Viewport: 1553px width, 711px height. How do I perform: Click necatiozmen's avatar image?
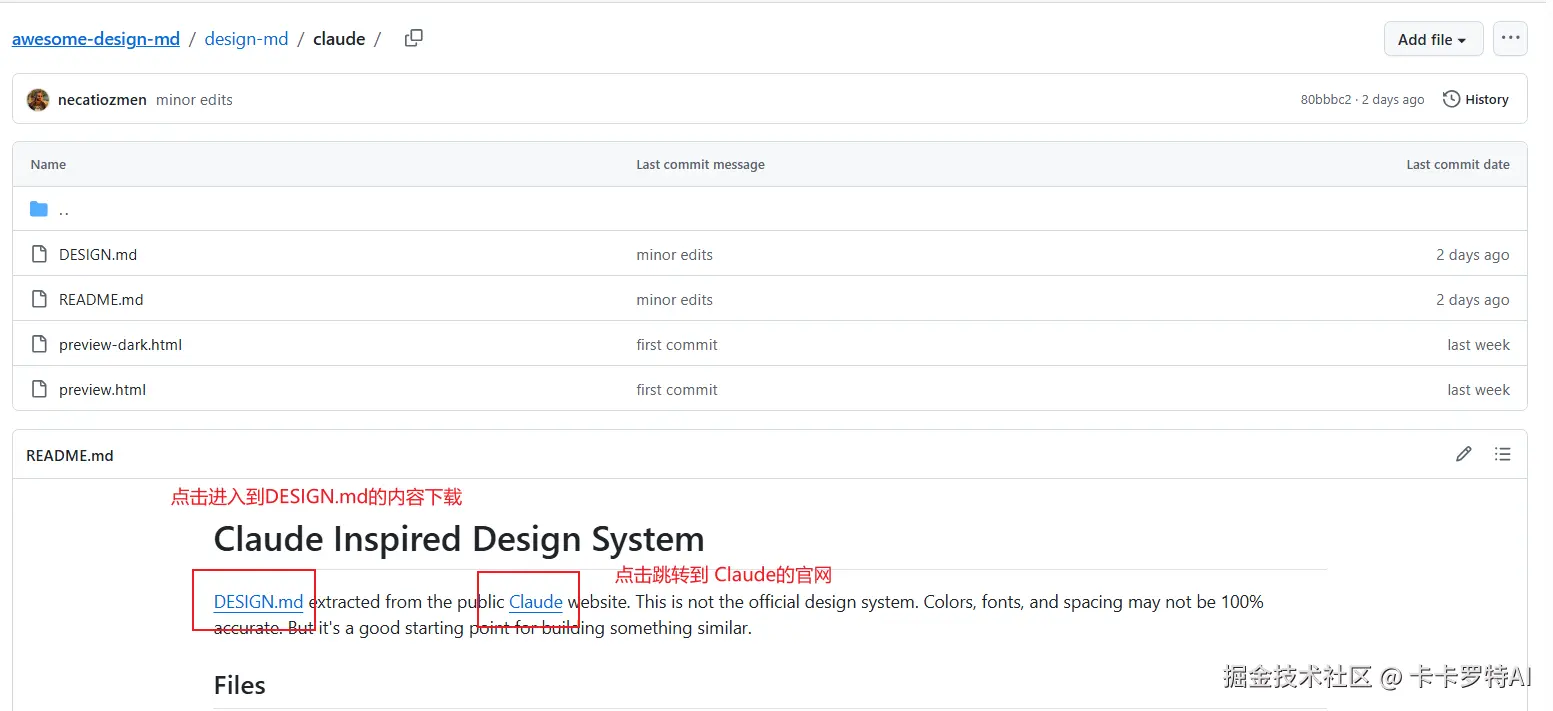[38, 99]
